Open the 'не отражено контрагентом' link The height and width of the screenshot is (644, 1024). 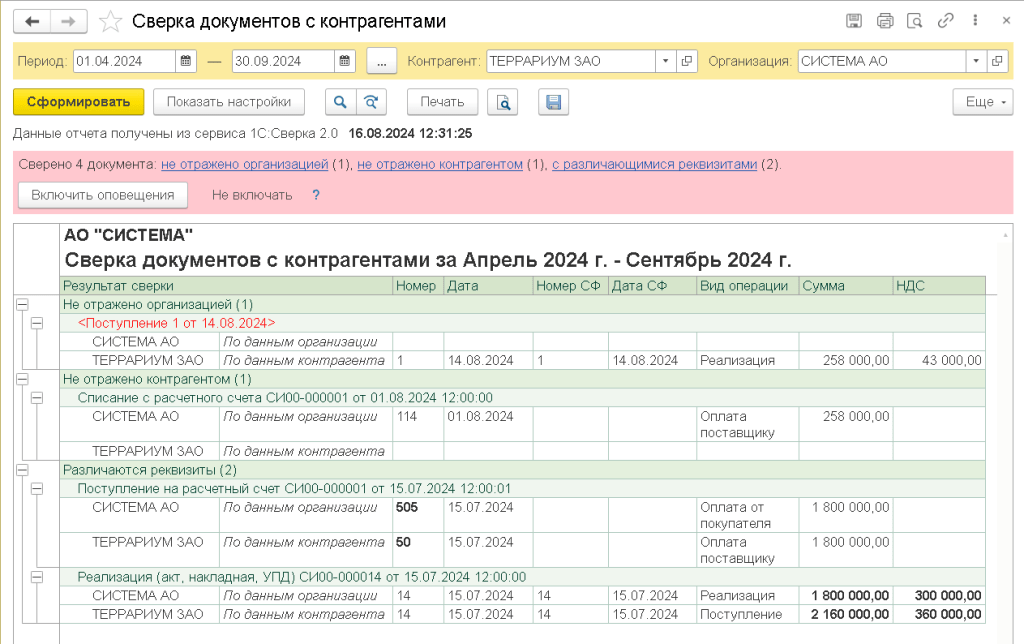coord(439,165)
